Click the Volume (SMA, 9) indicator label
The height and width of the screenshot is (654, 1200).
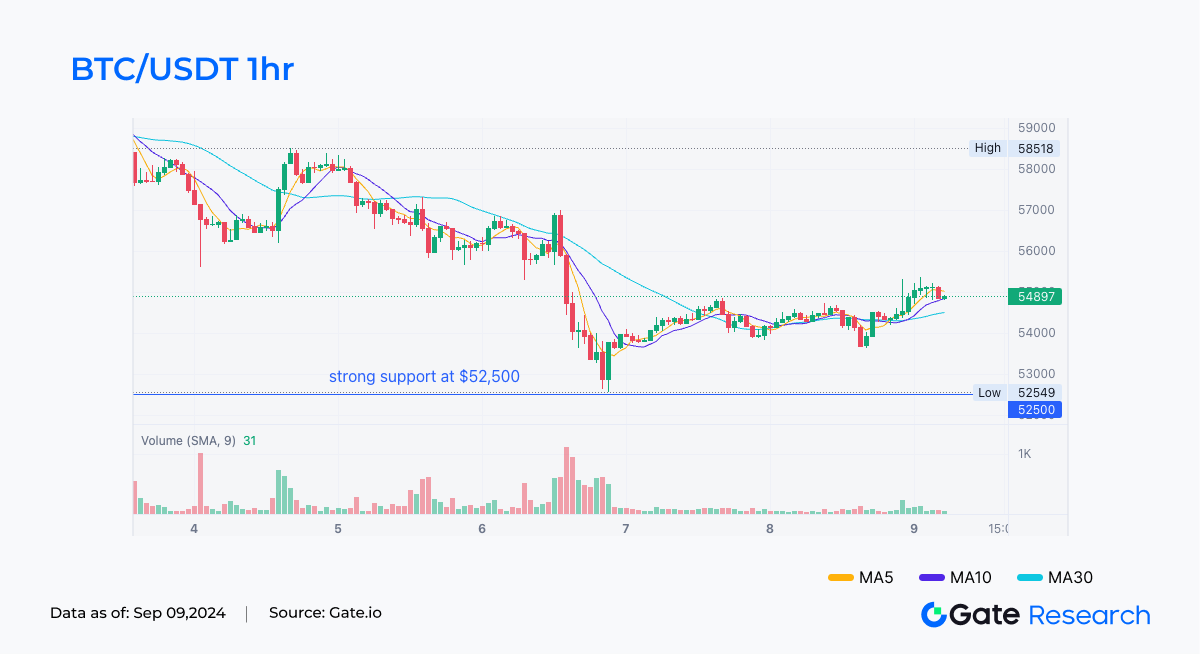tap(188, 440)
